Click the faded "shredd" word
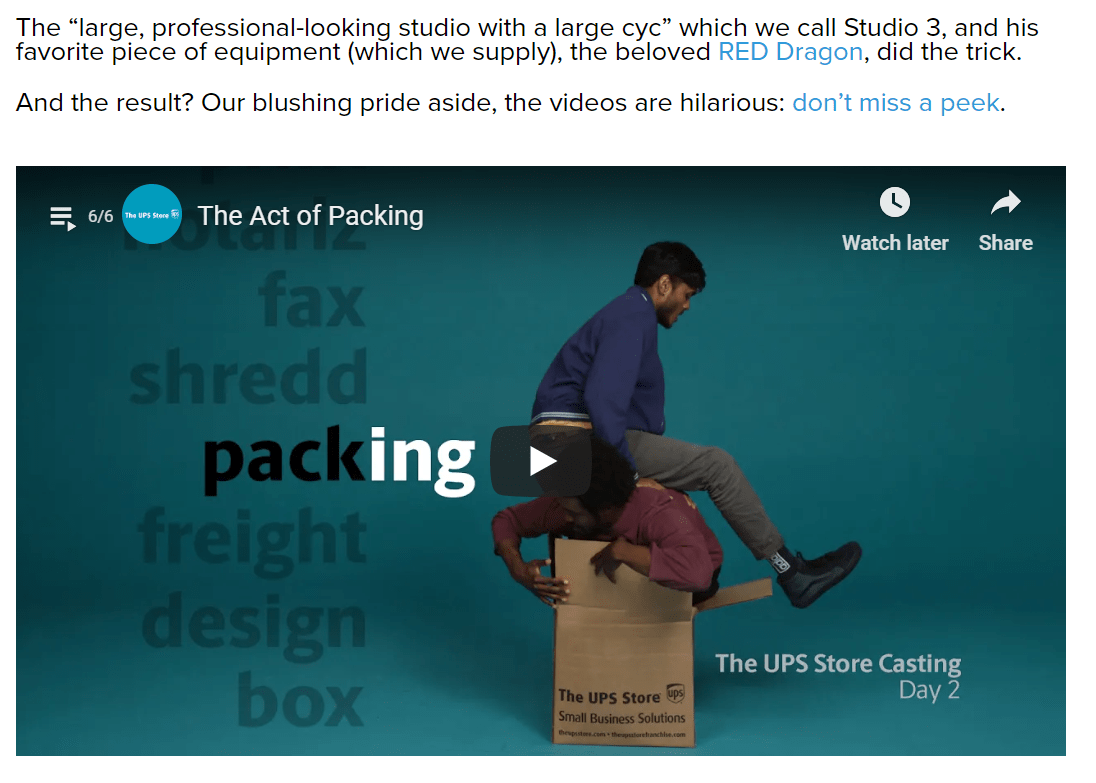Screen dimensions: 1096x783 pyautogui.click(x=248, y=377)
